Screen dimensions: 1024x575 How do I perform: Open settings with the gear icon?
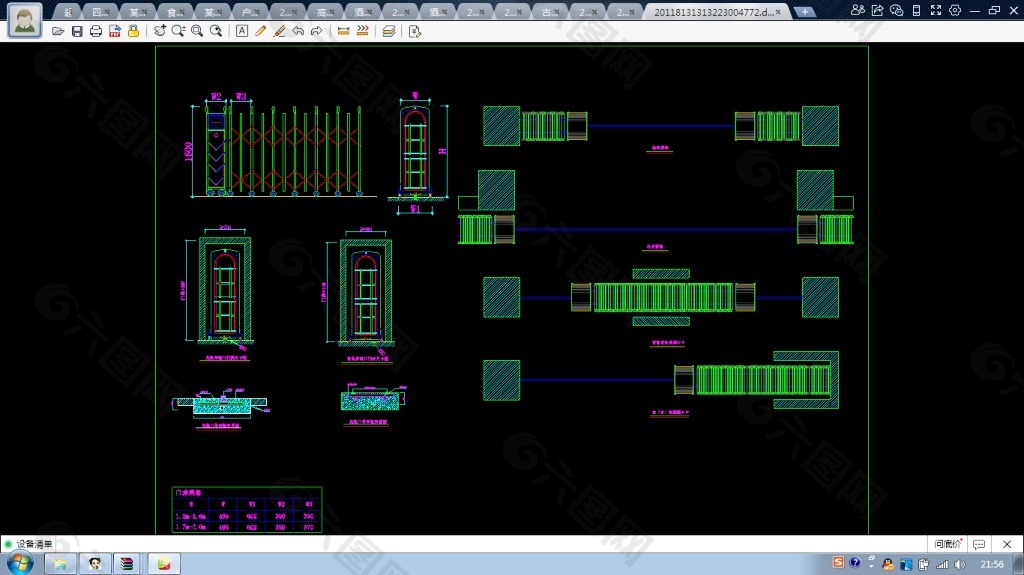[955, 10]
